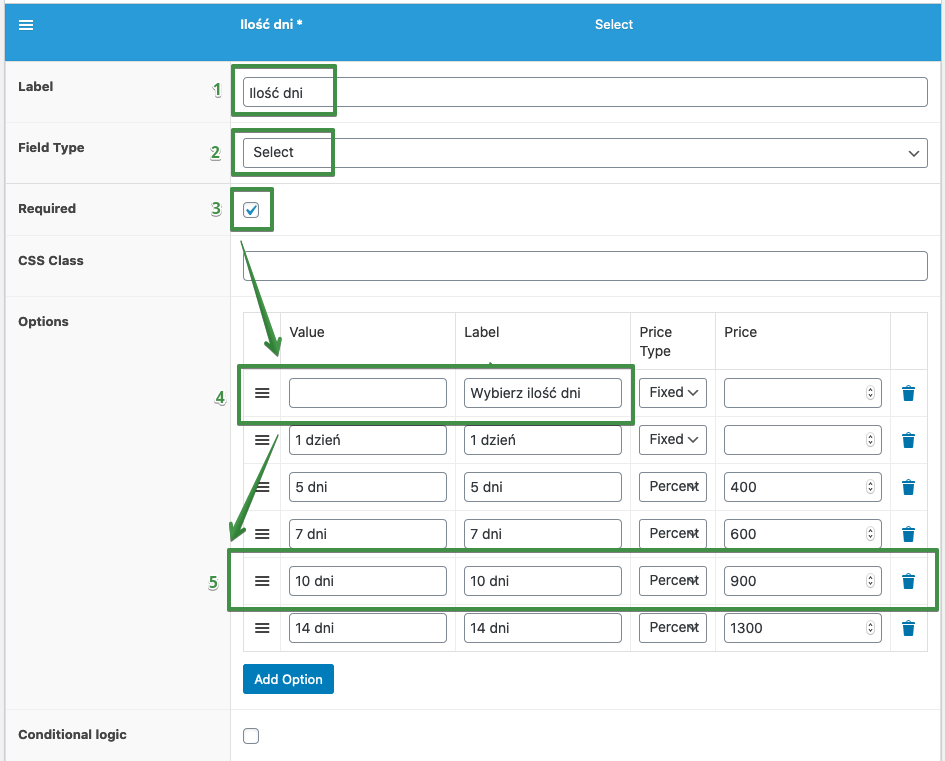Click the empty Value field in first option row
945x761 pixels.
(x=368, y=393)
